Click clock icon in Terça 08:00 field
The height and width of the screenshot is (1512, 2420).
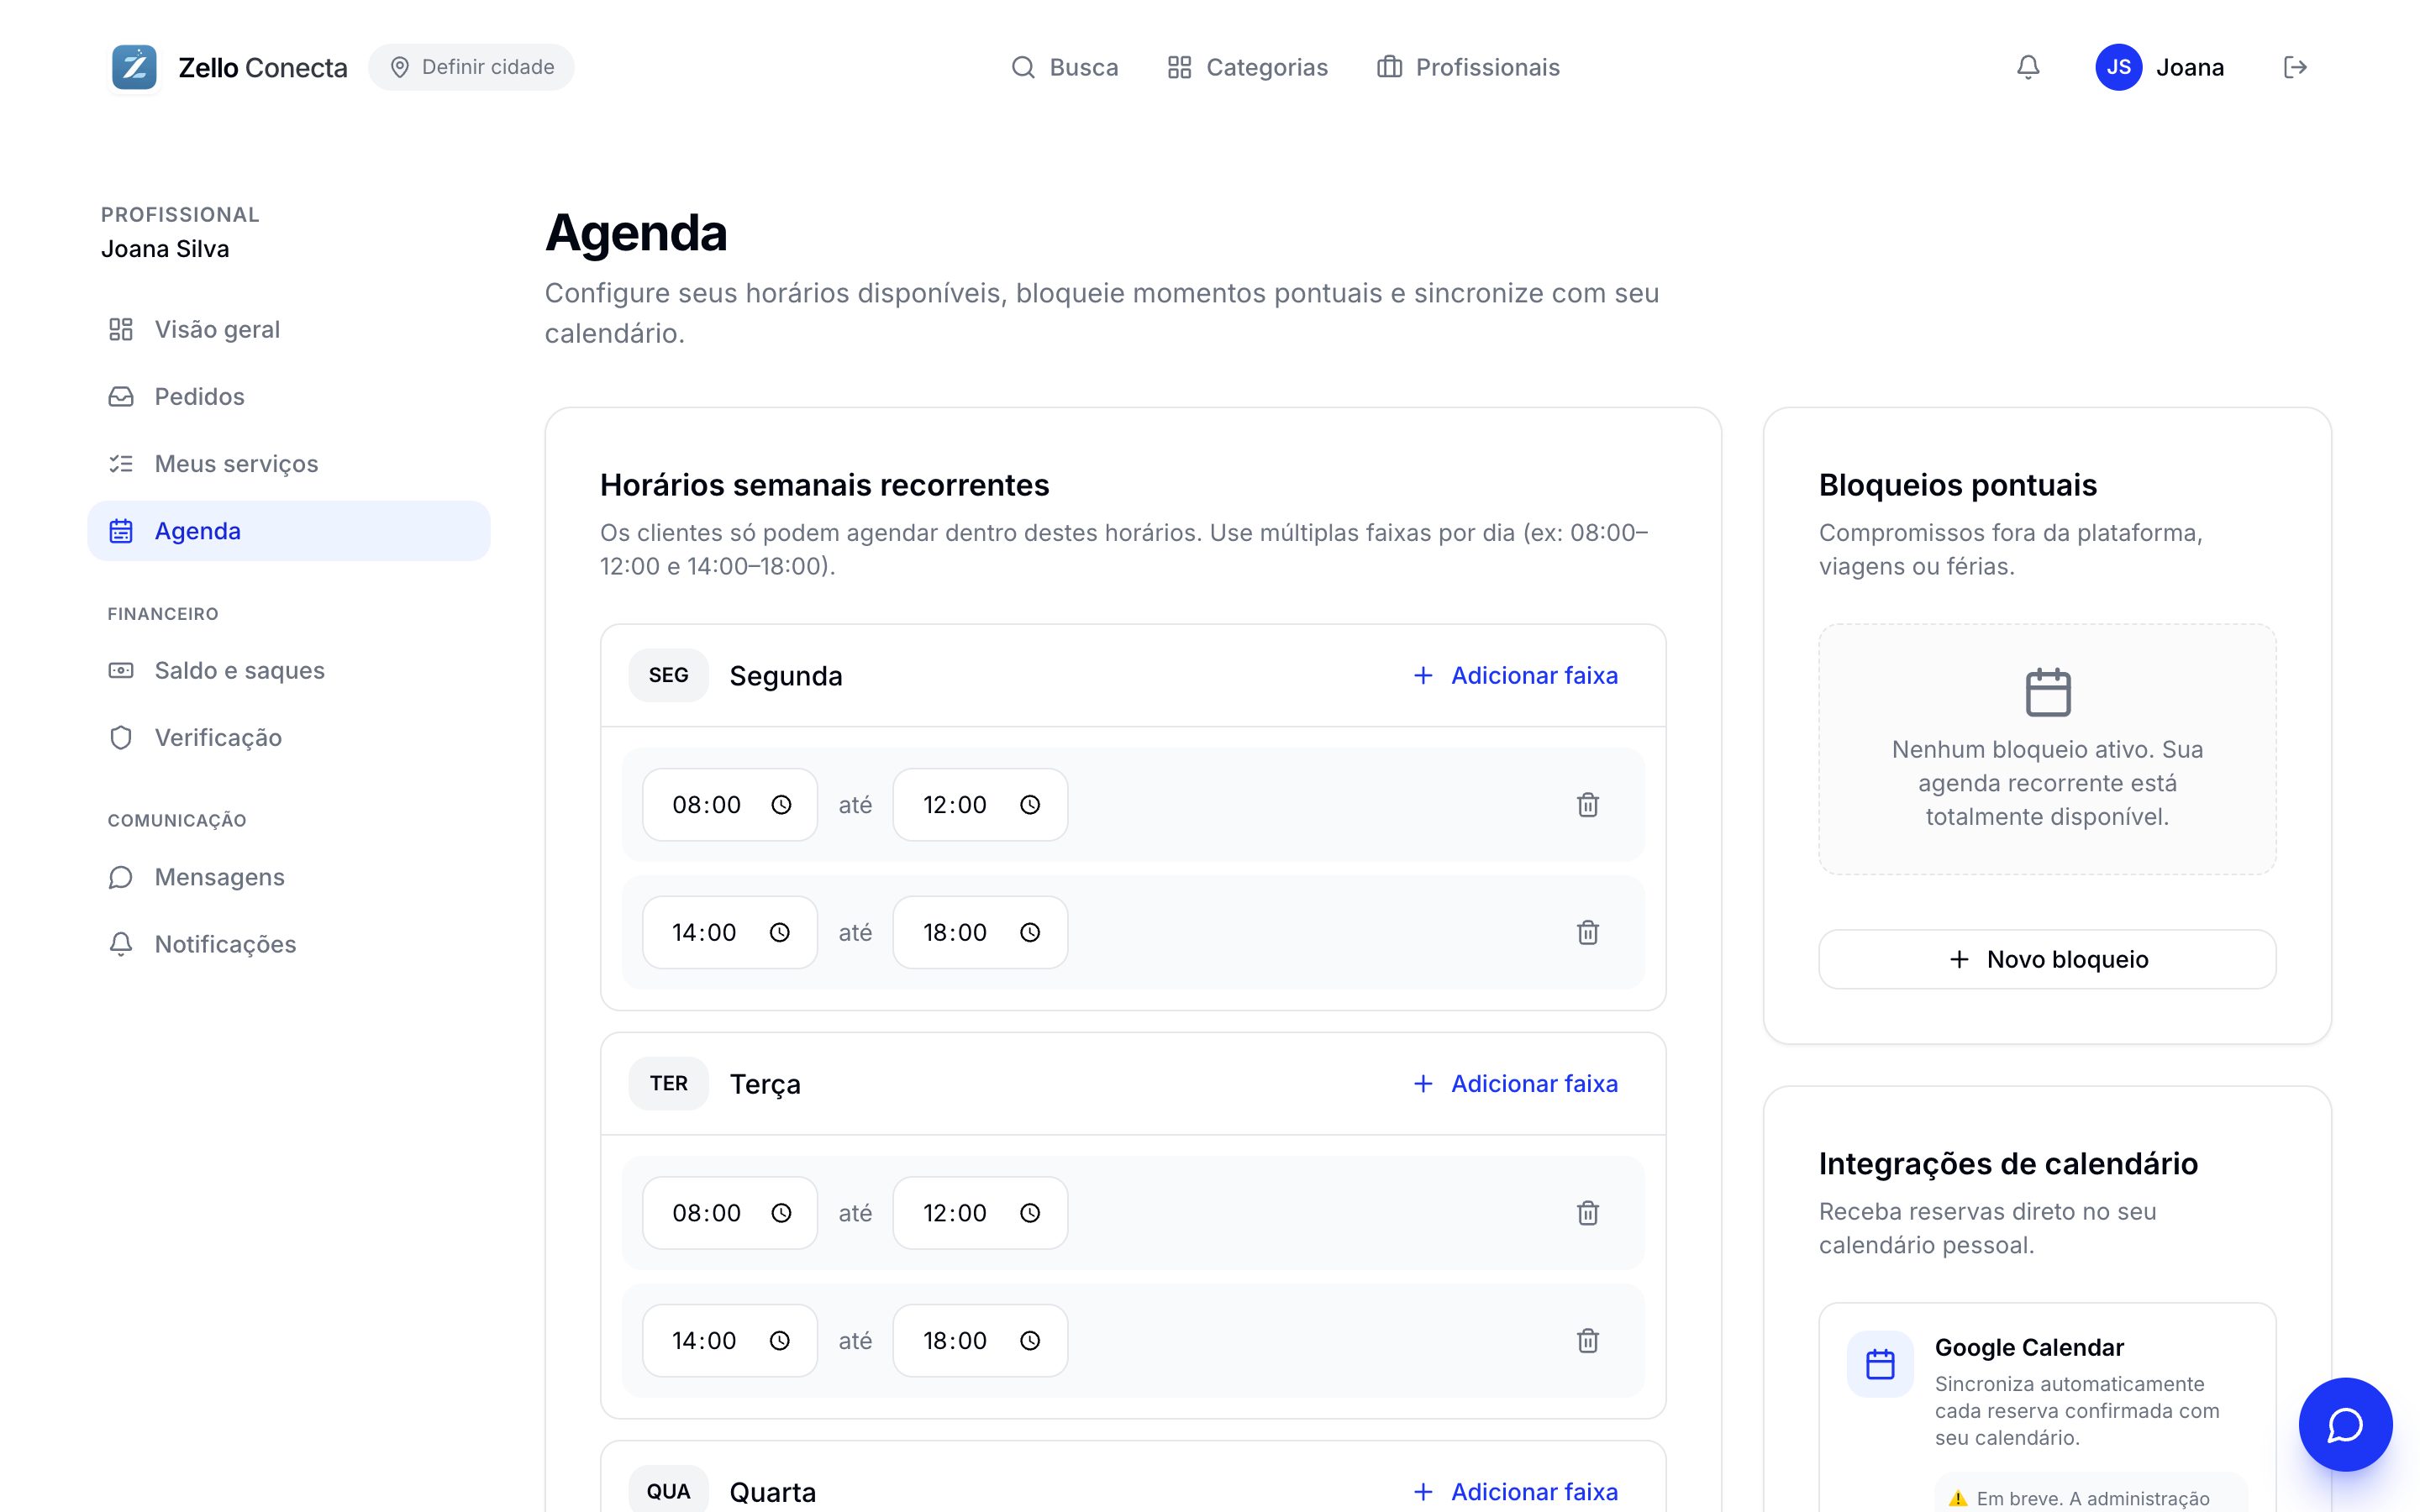(781, 1213)
